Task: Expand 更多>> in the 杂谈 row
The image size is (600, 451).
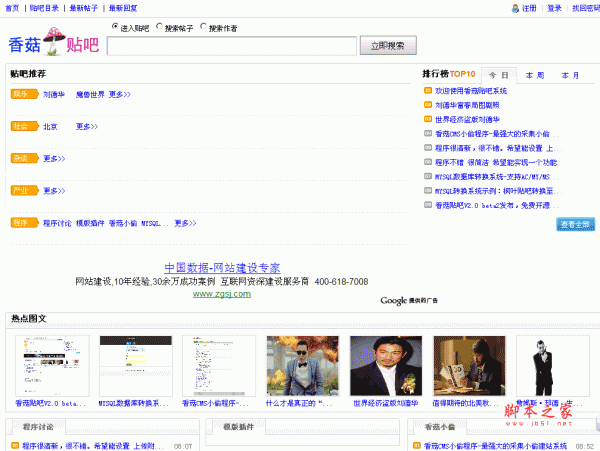Action: 54,158
